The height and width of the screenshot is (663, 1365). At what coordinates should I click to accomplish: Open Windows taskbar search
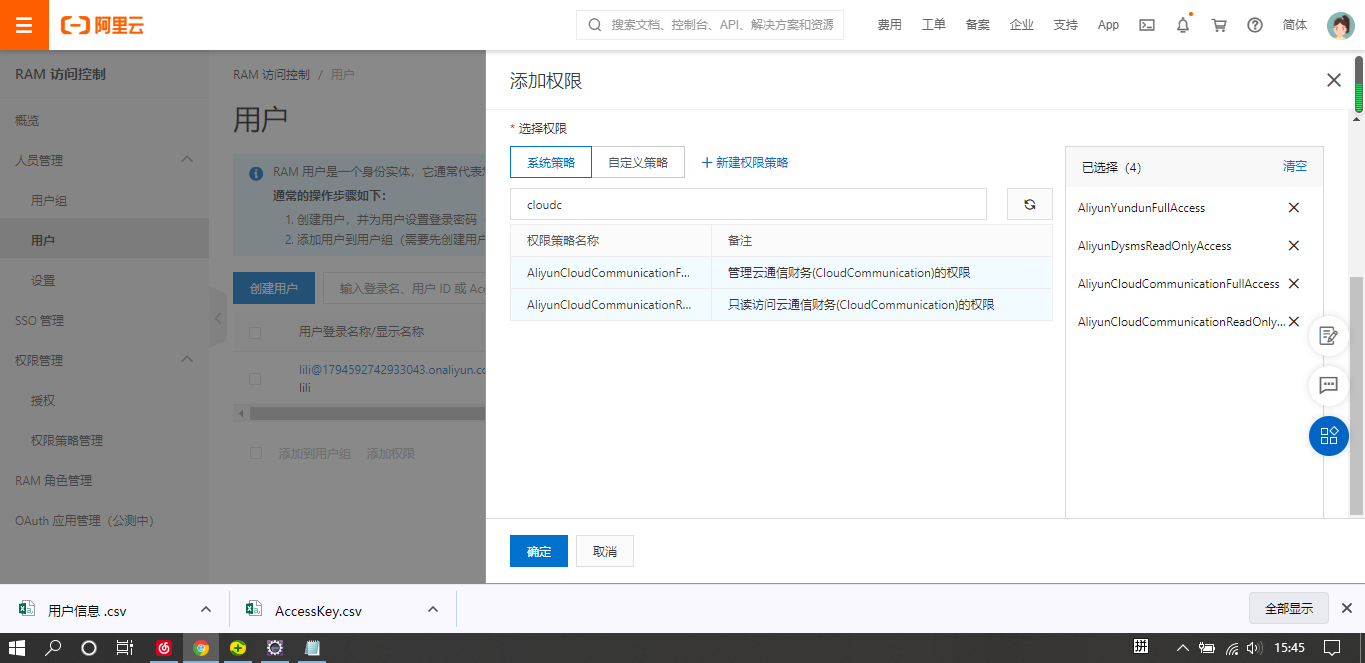click(x=53, y=648)
